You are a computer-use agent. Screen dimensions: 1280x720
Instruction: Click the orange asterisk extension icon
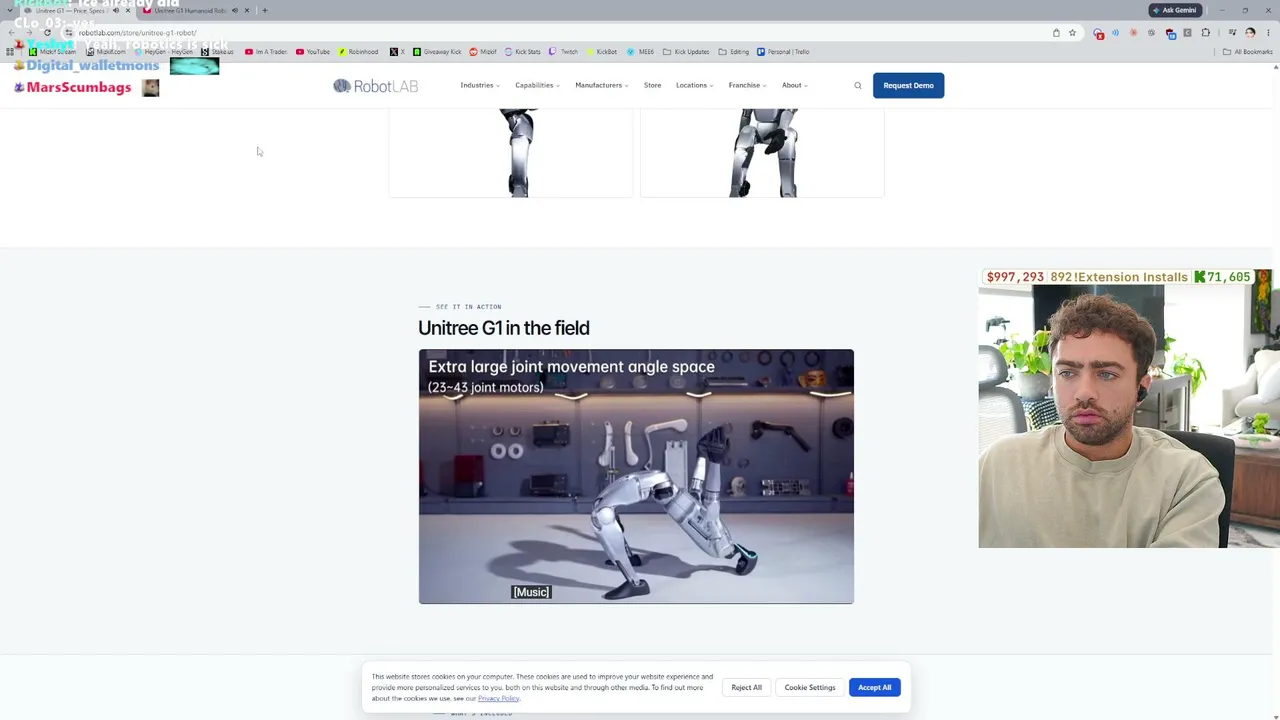pos(1133,33)
